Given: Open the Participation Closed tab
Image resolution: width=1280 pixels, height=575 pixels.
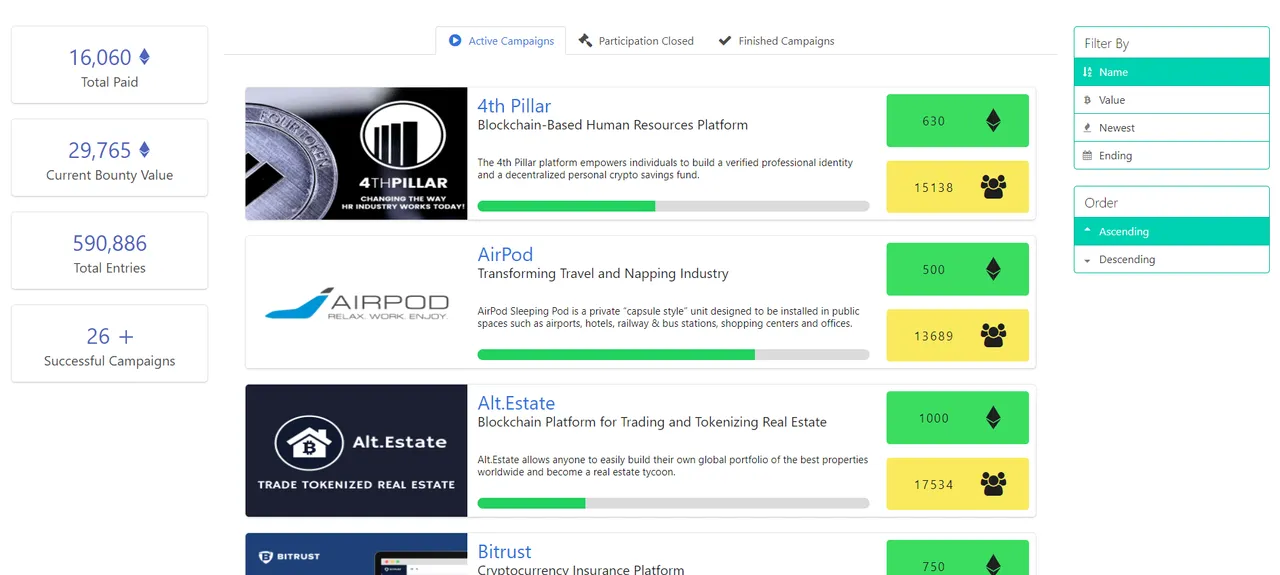Looking at the screenshot, I should 636,41.
